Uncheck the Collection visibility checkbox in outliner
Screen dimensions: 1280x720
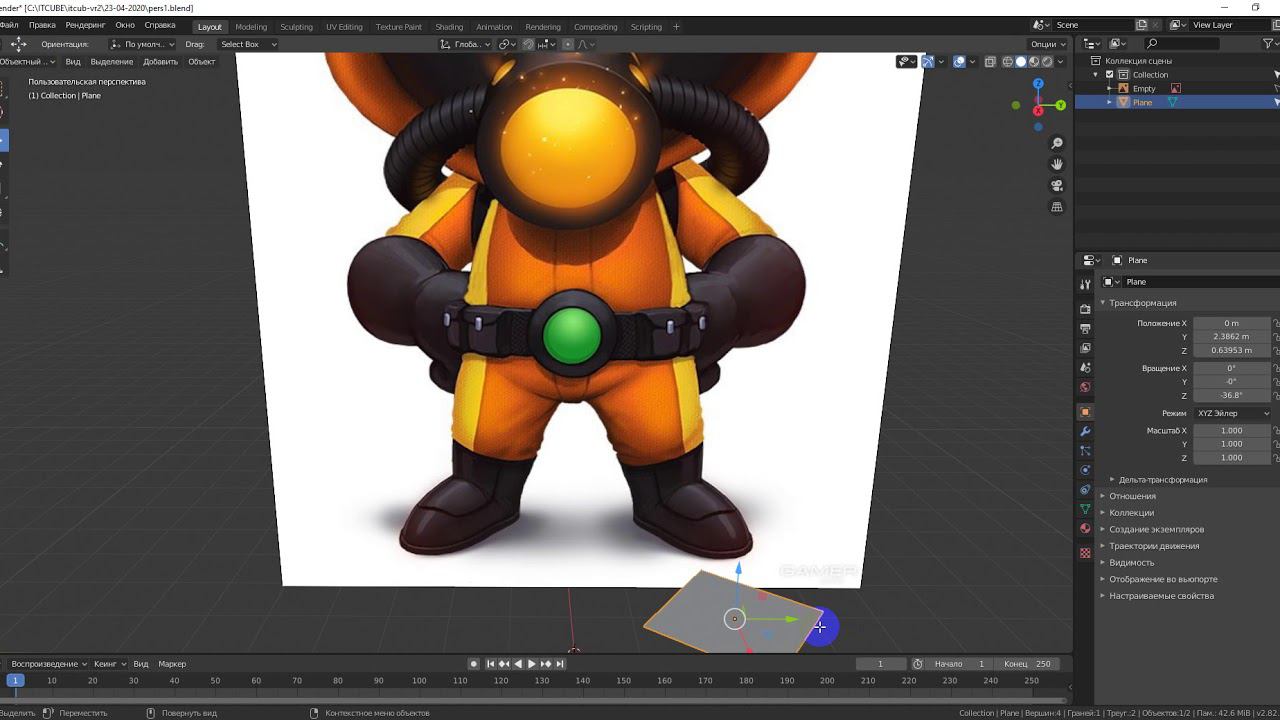pyautogui.click(x=1109, y=75)
